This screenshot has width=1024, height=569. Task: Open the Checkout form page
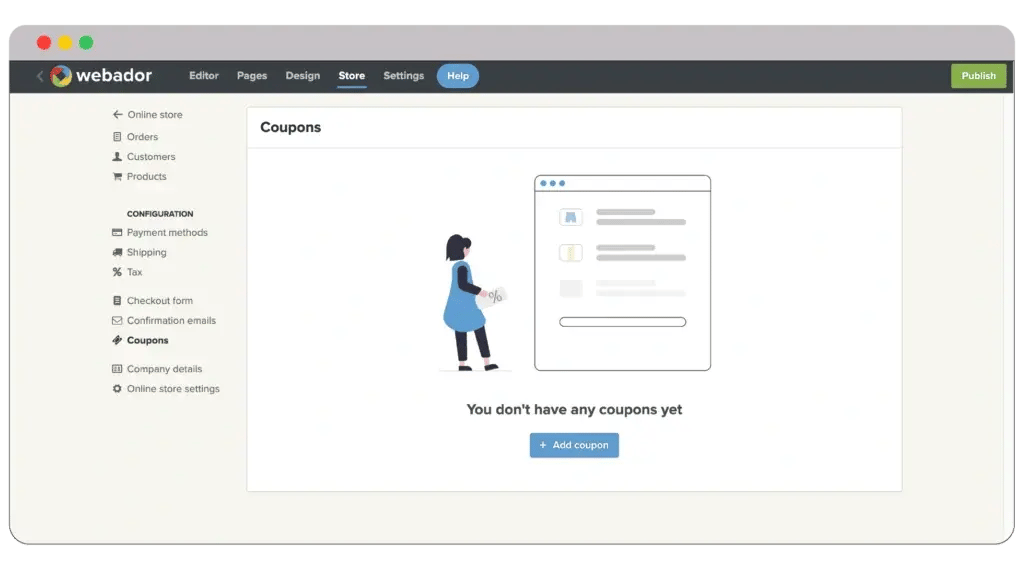pos(159,301)
